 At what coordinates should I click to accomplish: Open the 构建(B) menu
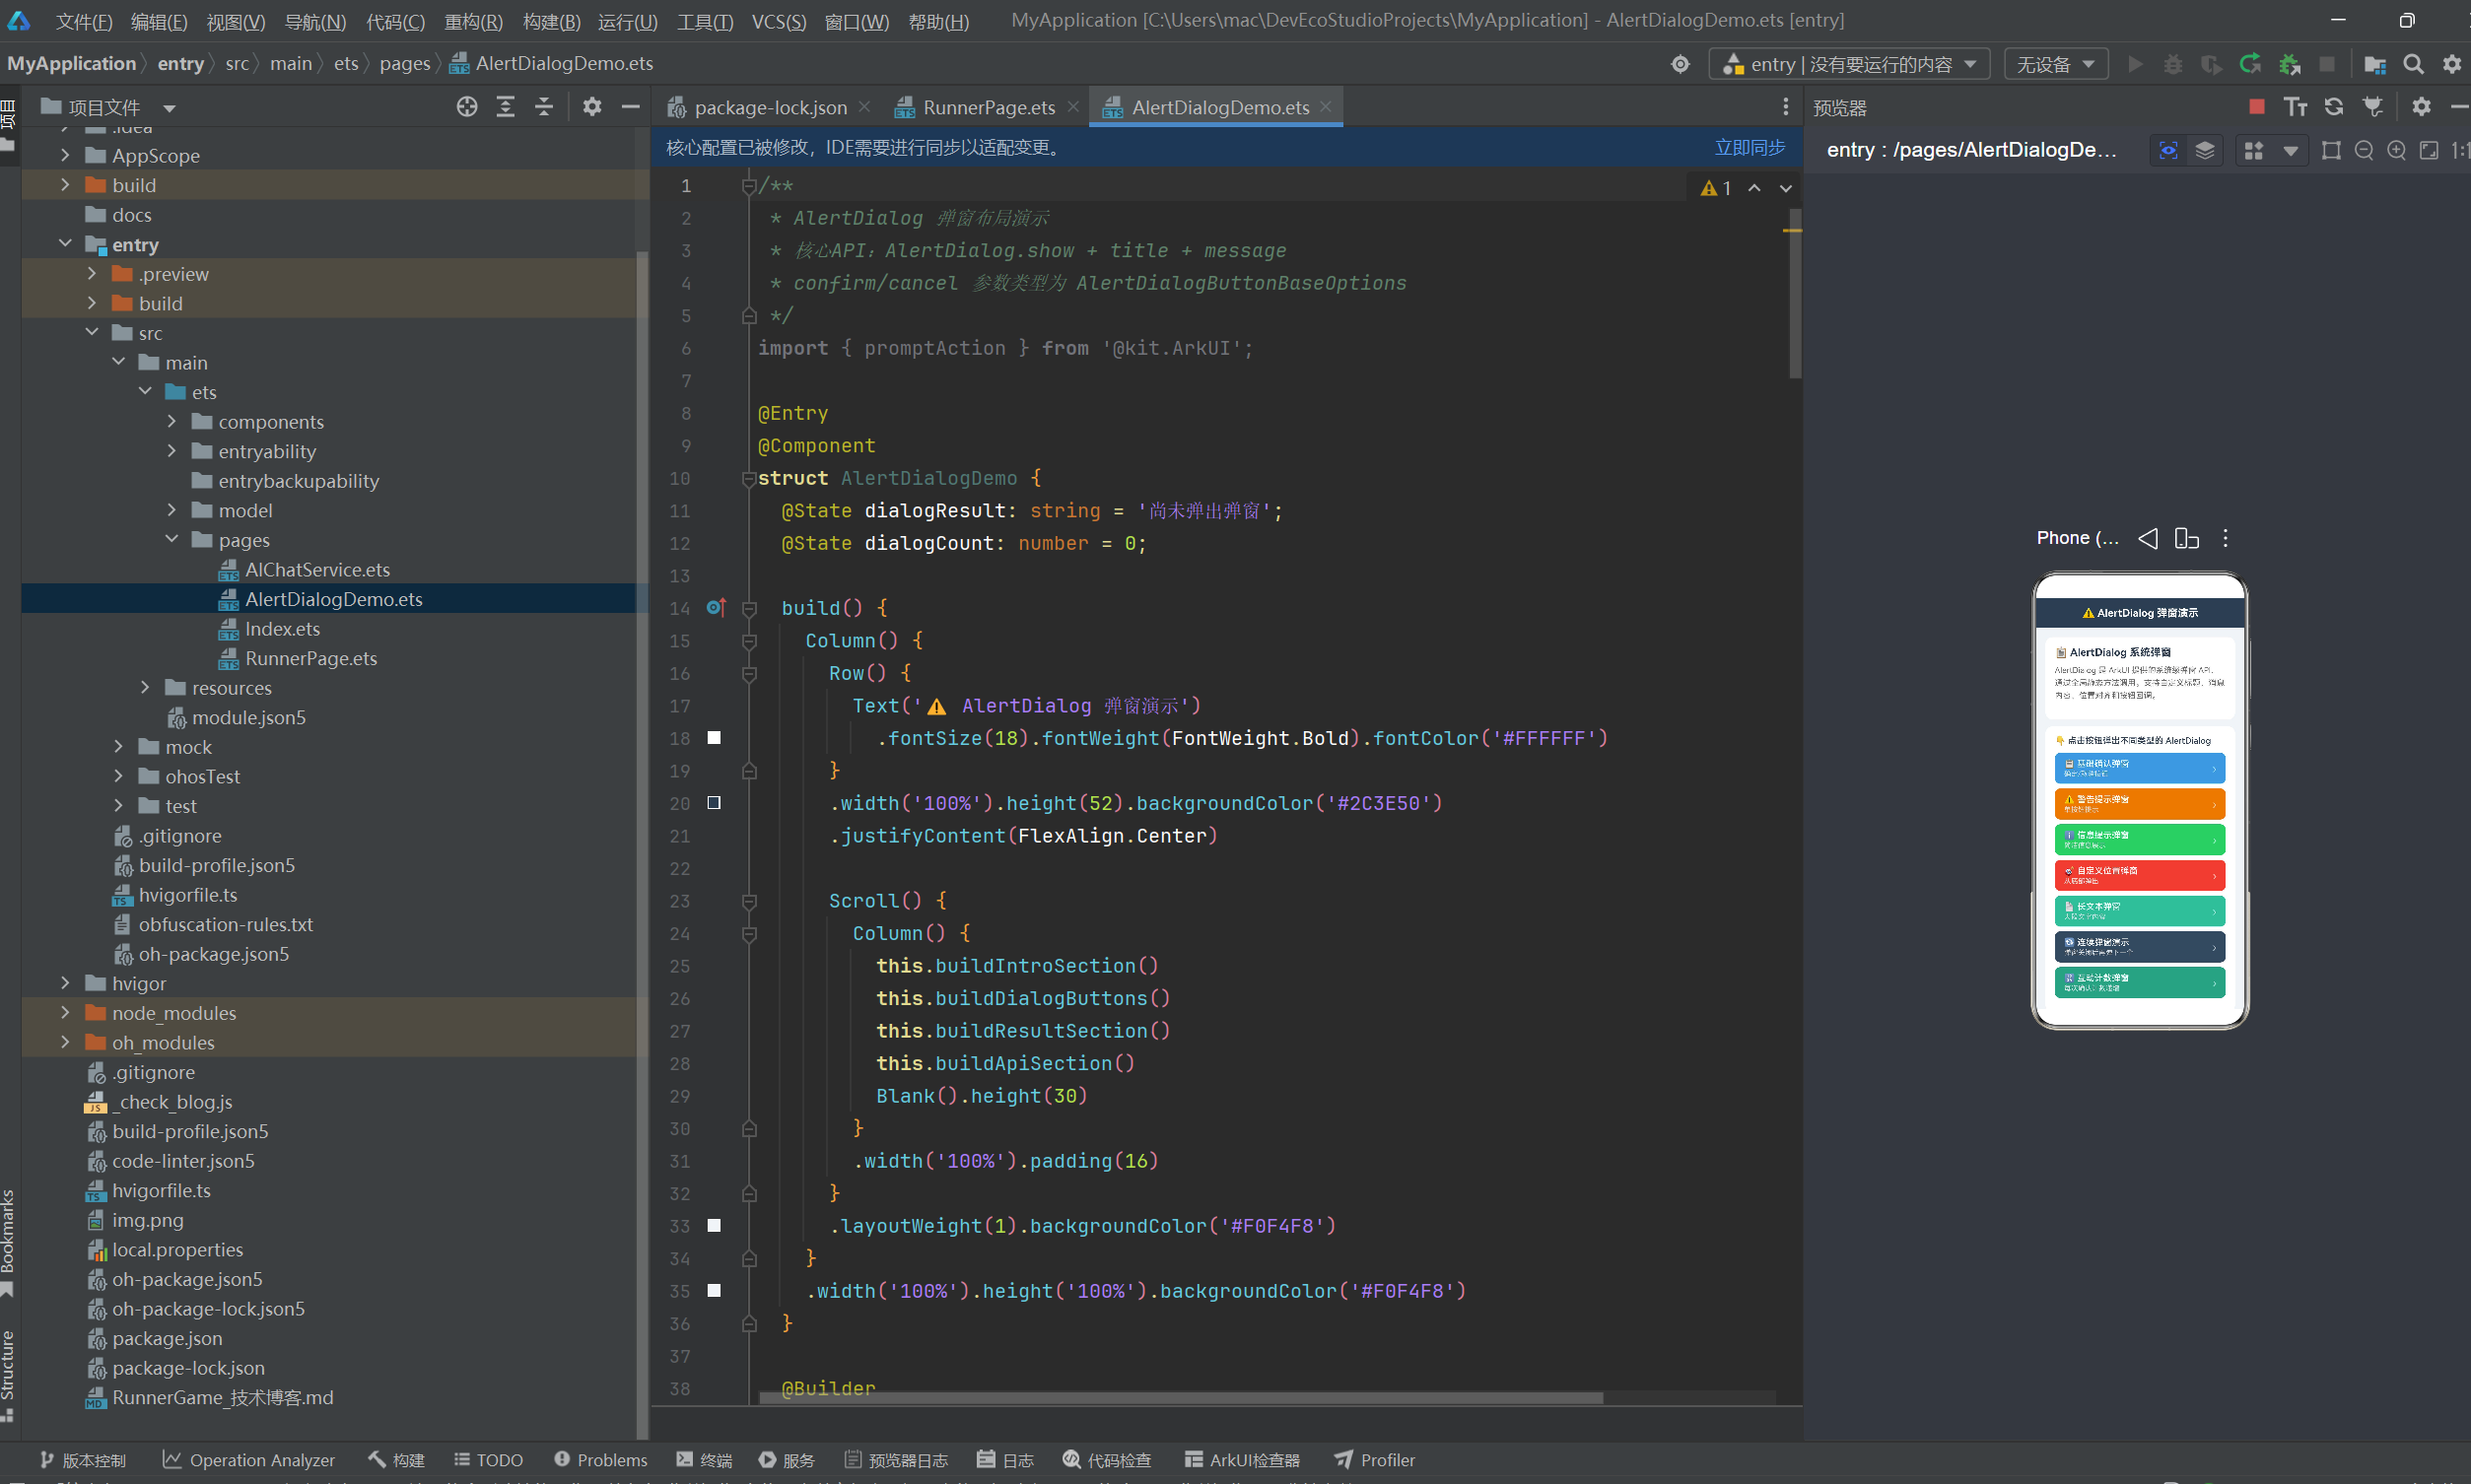tap(551, 21)
